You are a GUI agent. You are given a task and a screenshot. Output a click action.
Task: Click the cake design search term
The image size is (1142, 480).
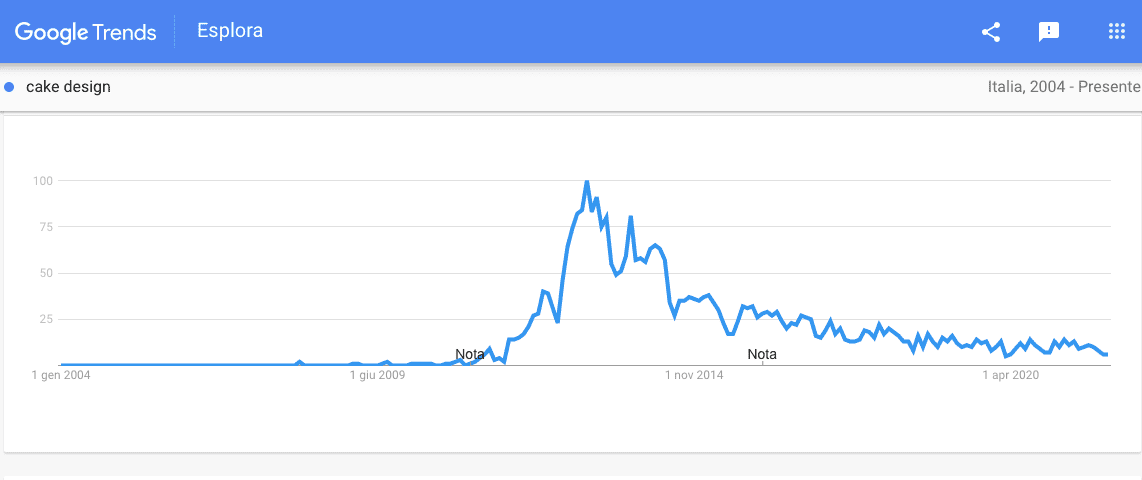(x=68, y=87)
